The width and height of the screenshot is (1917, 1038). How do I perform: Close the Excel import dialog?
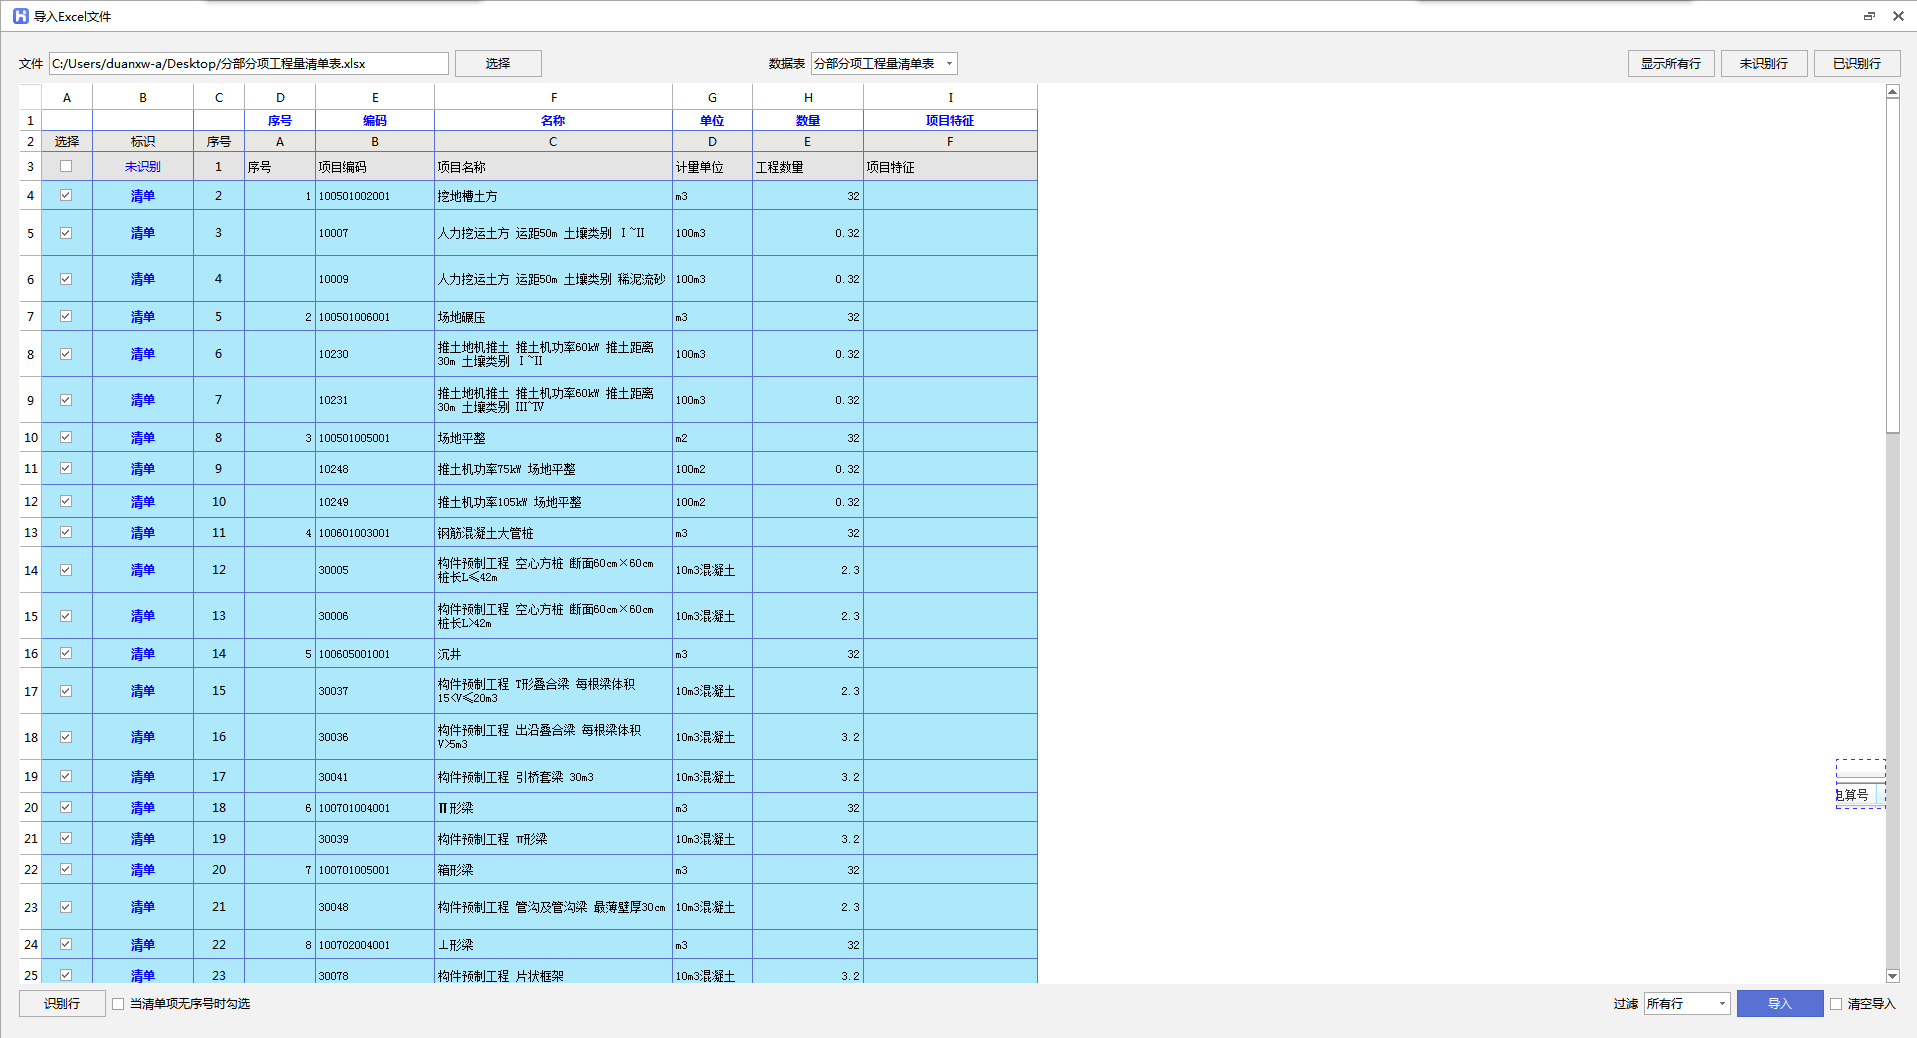click(1898, 16)
